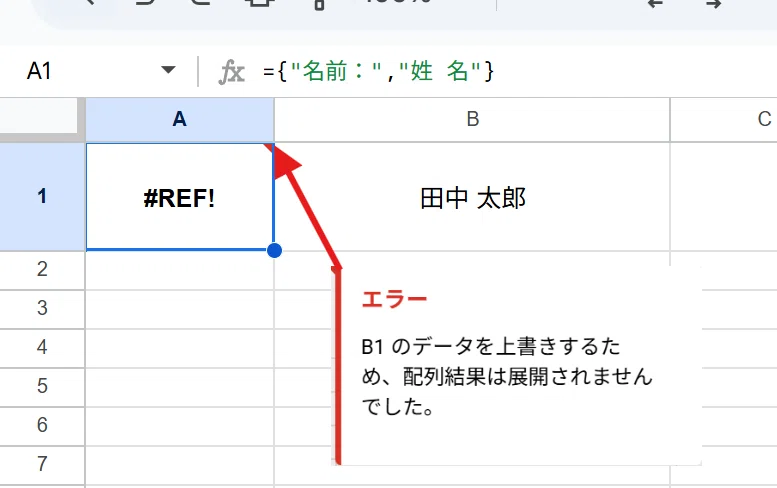
Task: Select row 3 header
Action: click(x=42, y=309)
